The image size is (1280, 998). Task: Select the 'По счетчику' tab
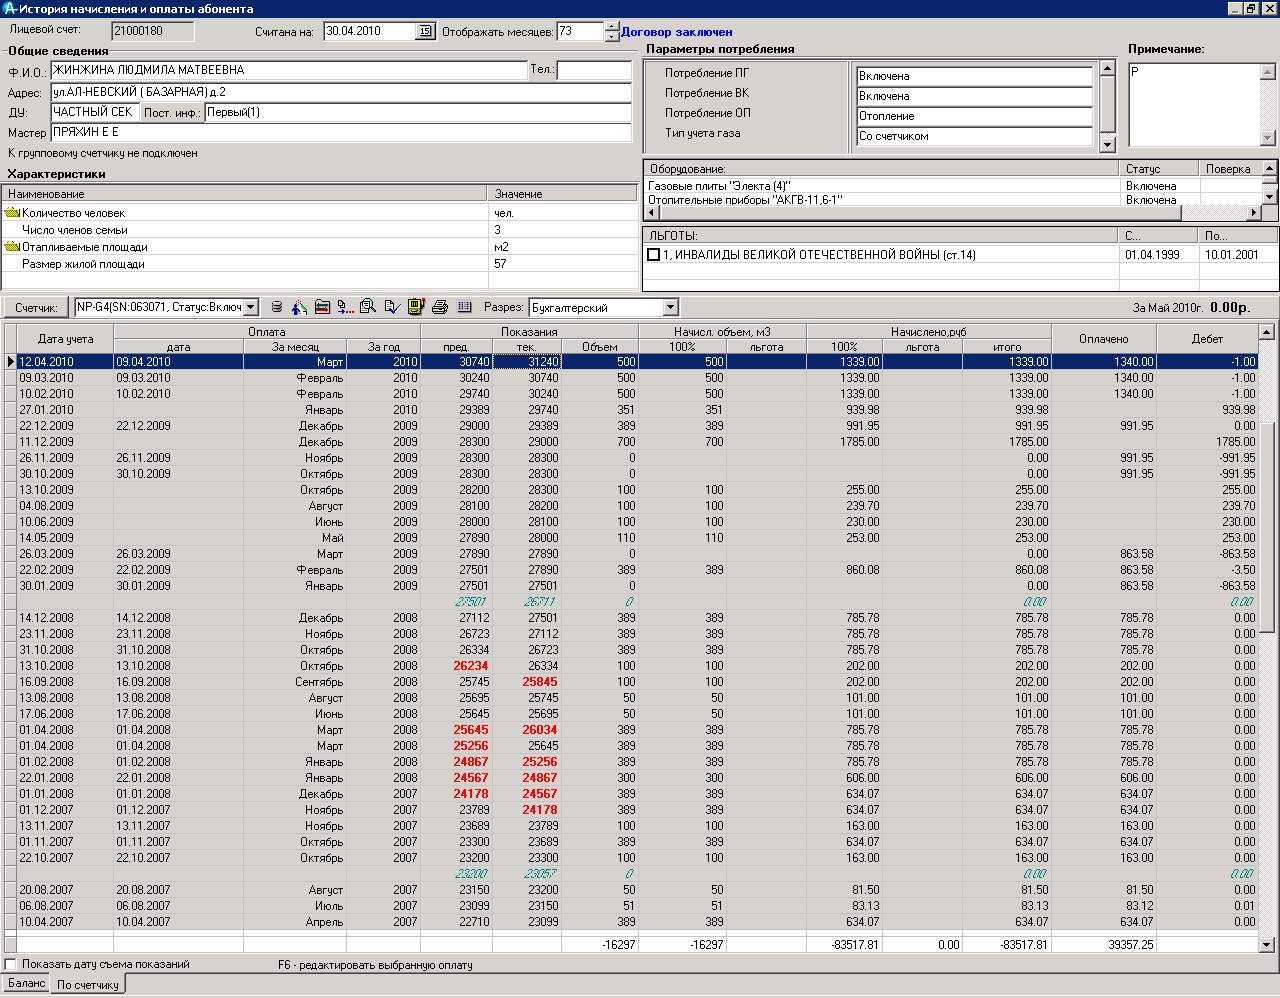click(88, 985)
